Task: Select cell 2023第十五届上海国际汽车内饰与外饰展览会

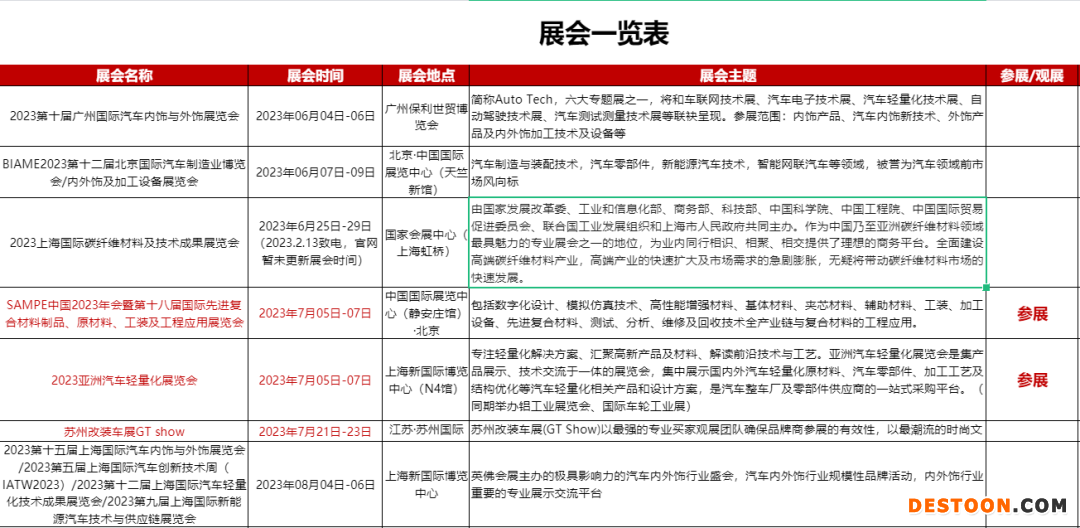Action: [124, 485]
